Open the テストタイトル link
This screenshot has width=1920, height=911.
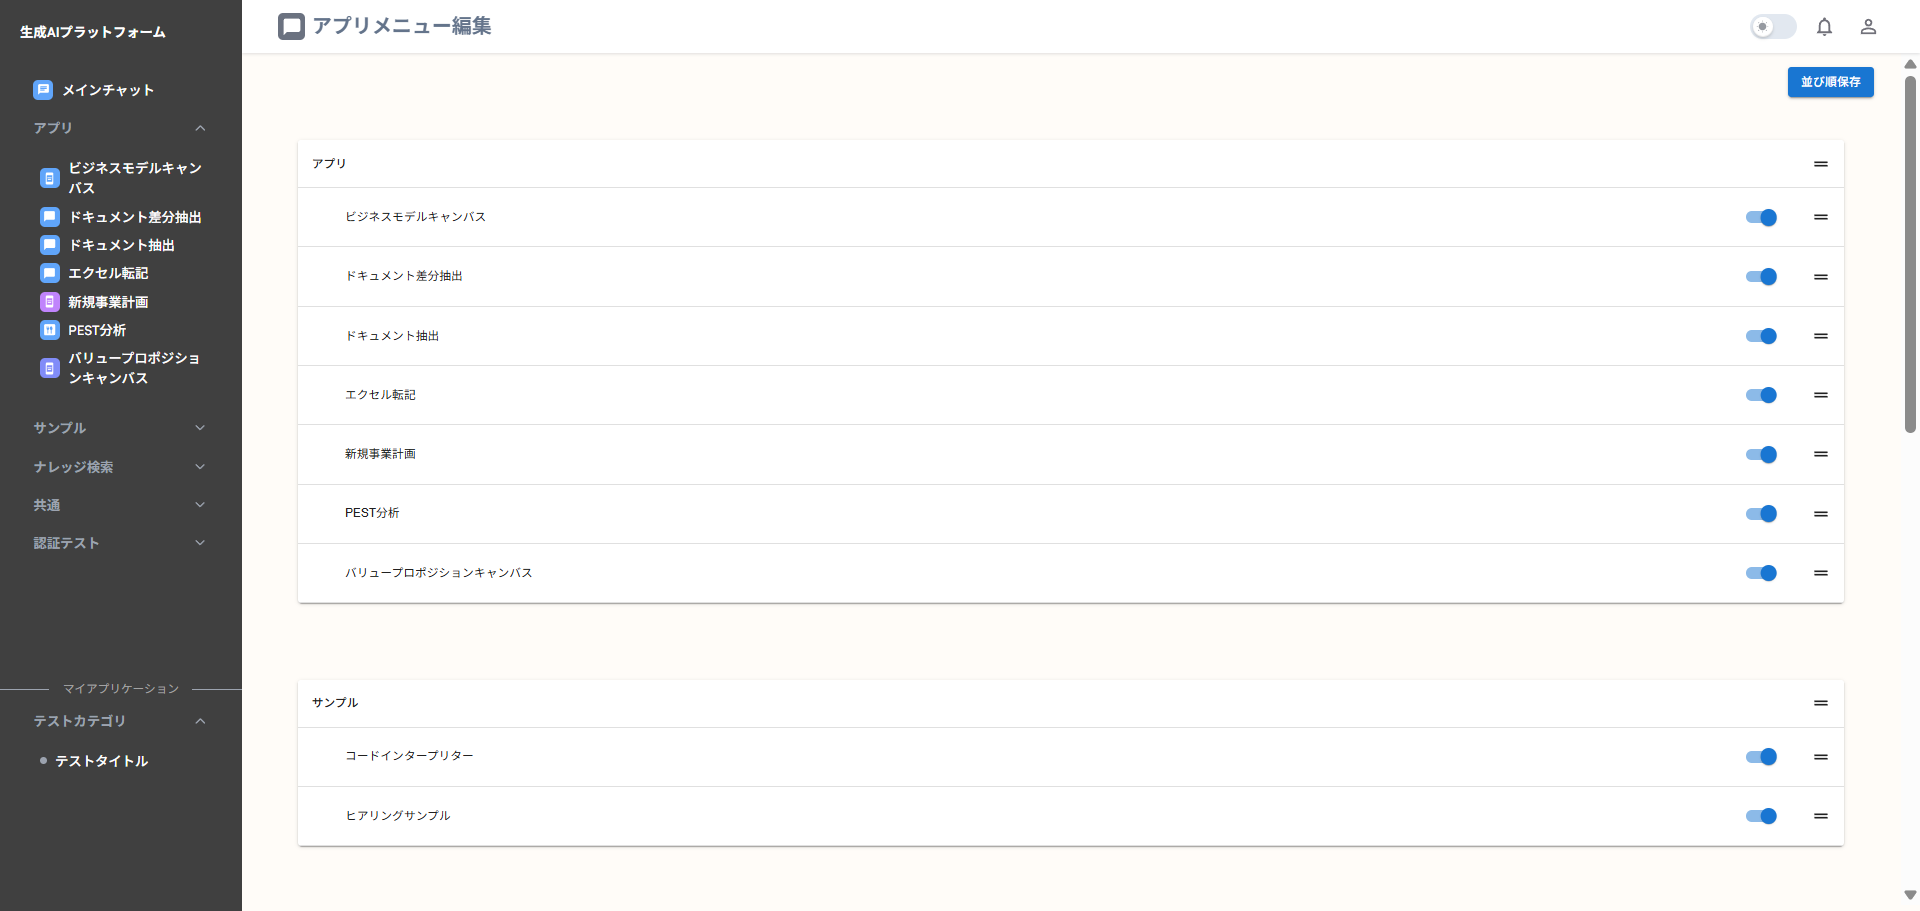(101, 761)
